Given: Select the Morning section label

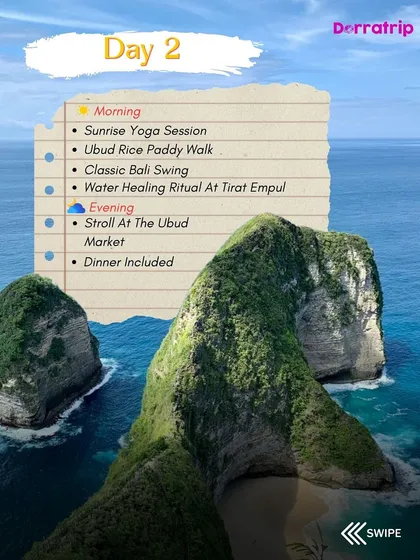Looking at the screenshot, I should click(x=118, y=111).
